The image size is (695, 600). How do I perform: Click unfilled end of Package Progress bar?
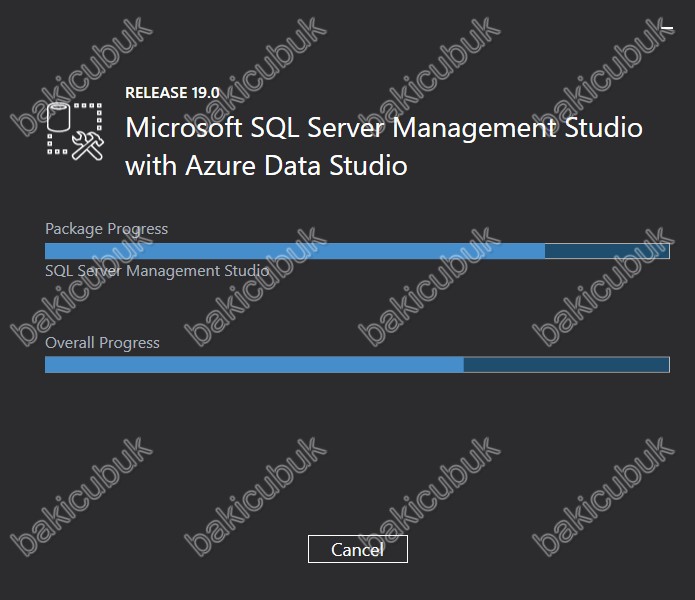(607, 251)
